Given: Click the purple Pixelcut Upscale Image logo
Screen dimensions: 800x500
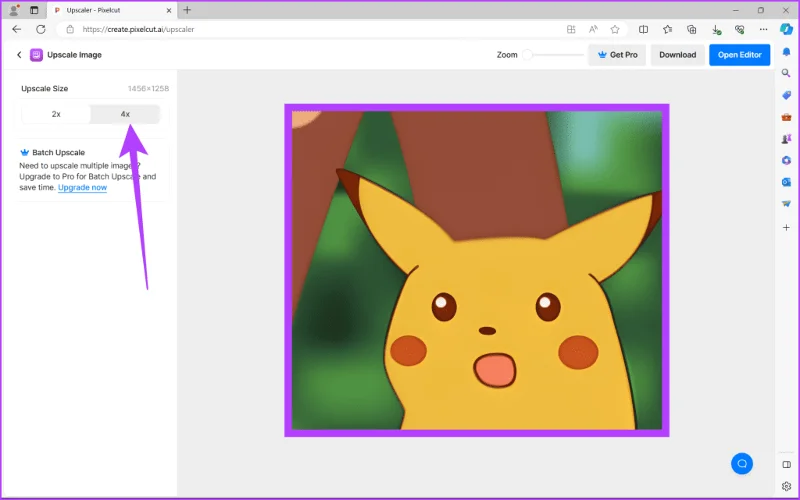Looking at the screenshot, I should coord(36,55).
